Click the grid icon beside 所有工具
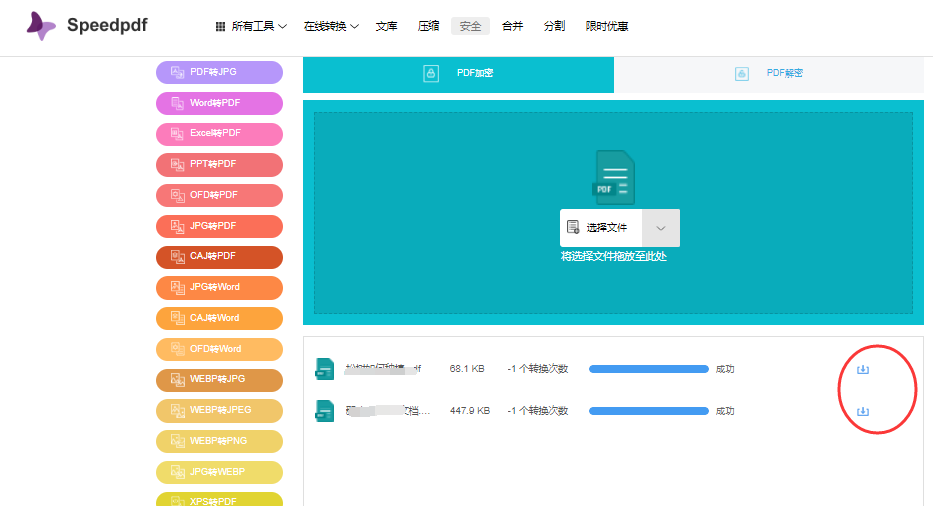 pos(220,26)
